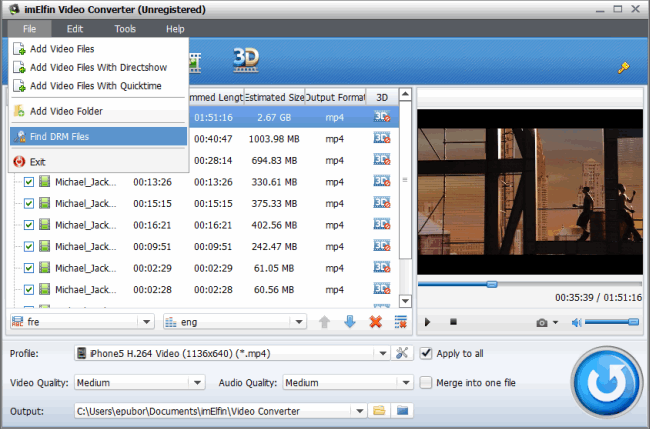
Task: Play the video preview
Action: [427, 322]
